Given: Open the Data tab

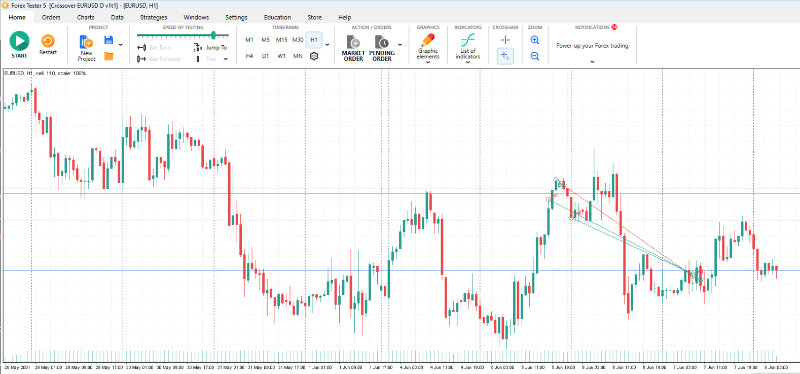Looking at the screenshot, I should [x=117, y=17].
